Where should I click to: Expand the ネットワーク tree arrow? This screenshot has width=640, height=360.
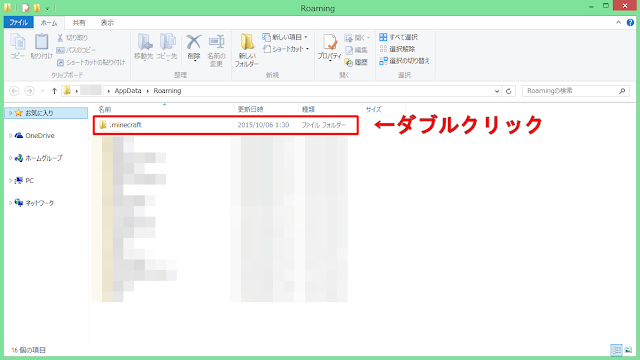[x=10, y=203]
